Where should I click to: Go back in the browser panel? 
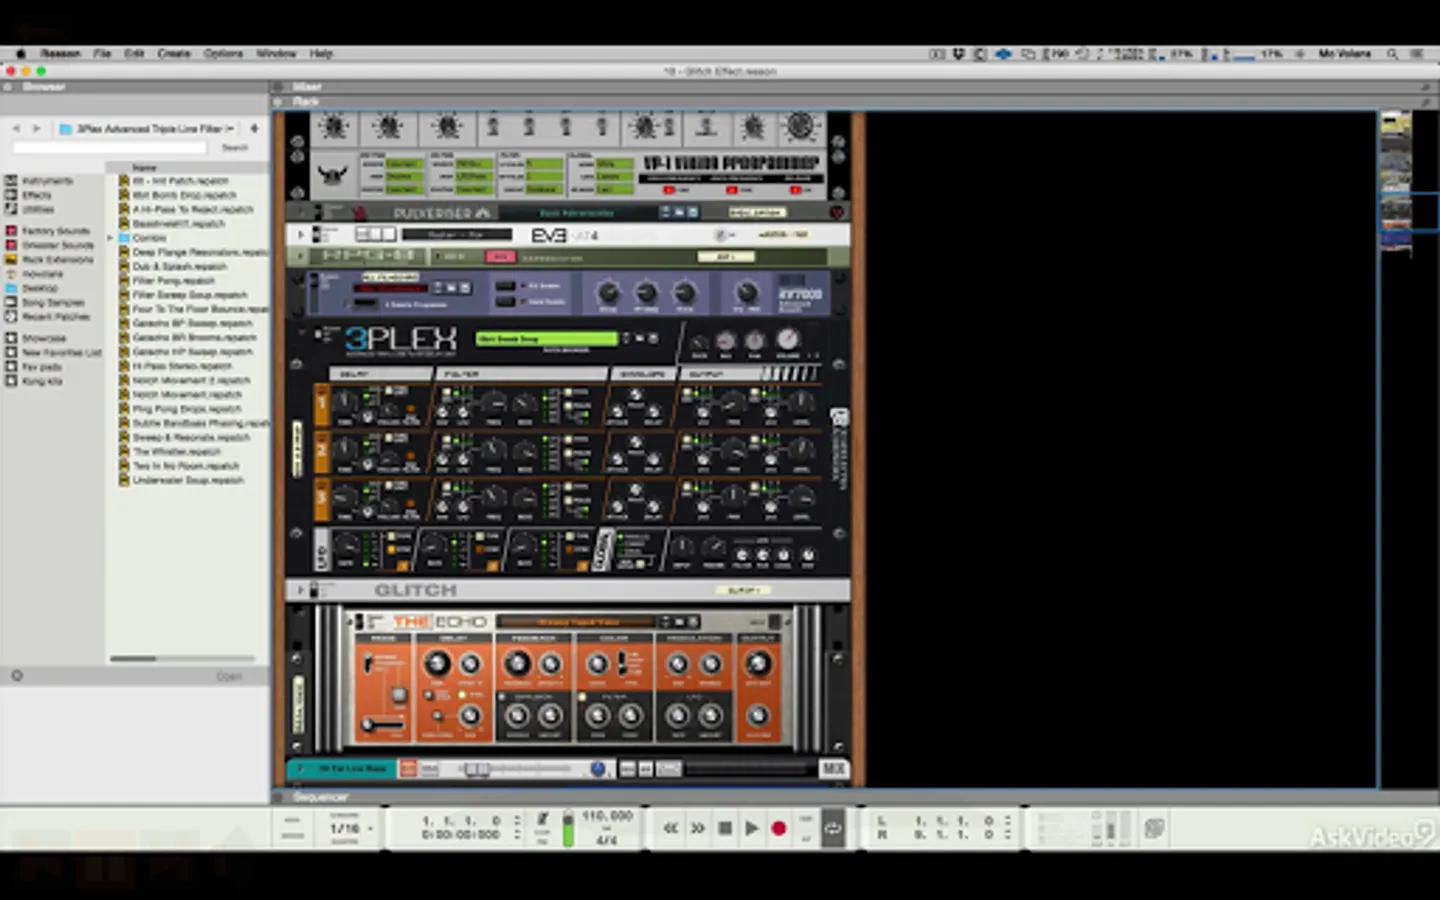16,129
